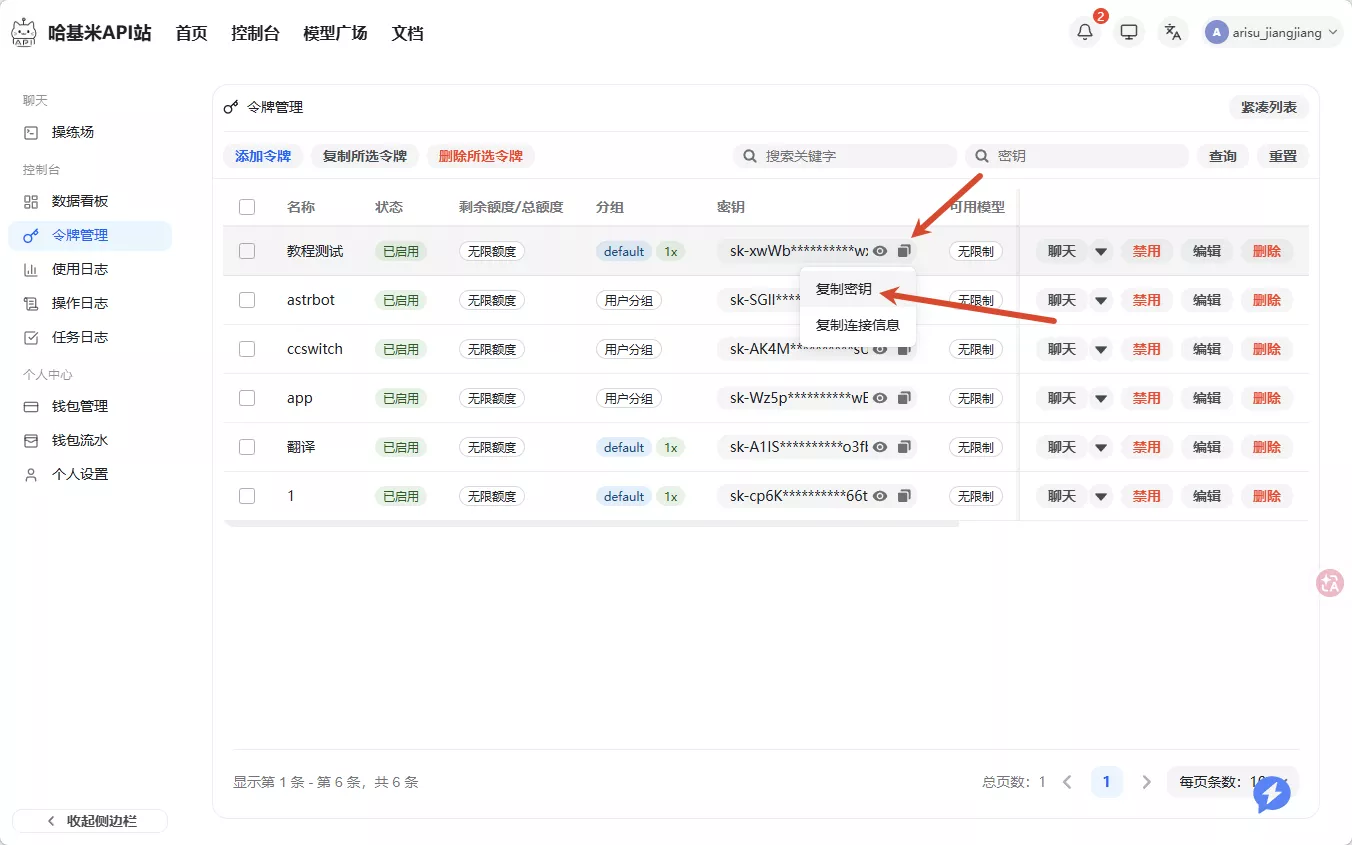Click 删除 for the ccswitch token
Viewport: 1352px width, 845px height.
pyautogui.click(x=1267, y=349)
